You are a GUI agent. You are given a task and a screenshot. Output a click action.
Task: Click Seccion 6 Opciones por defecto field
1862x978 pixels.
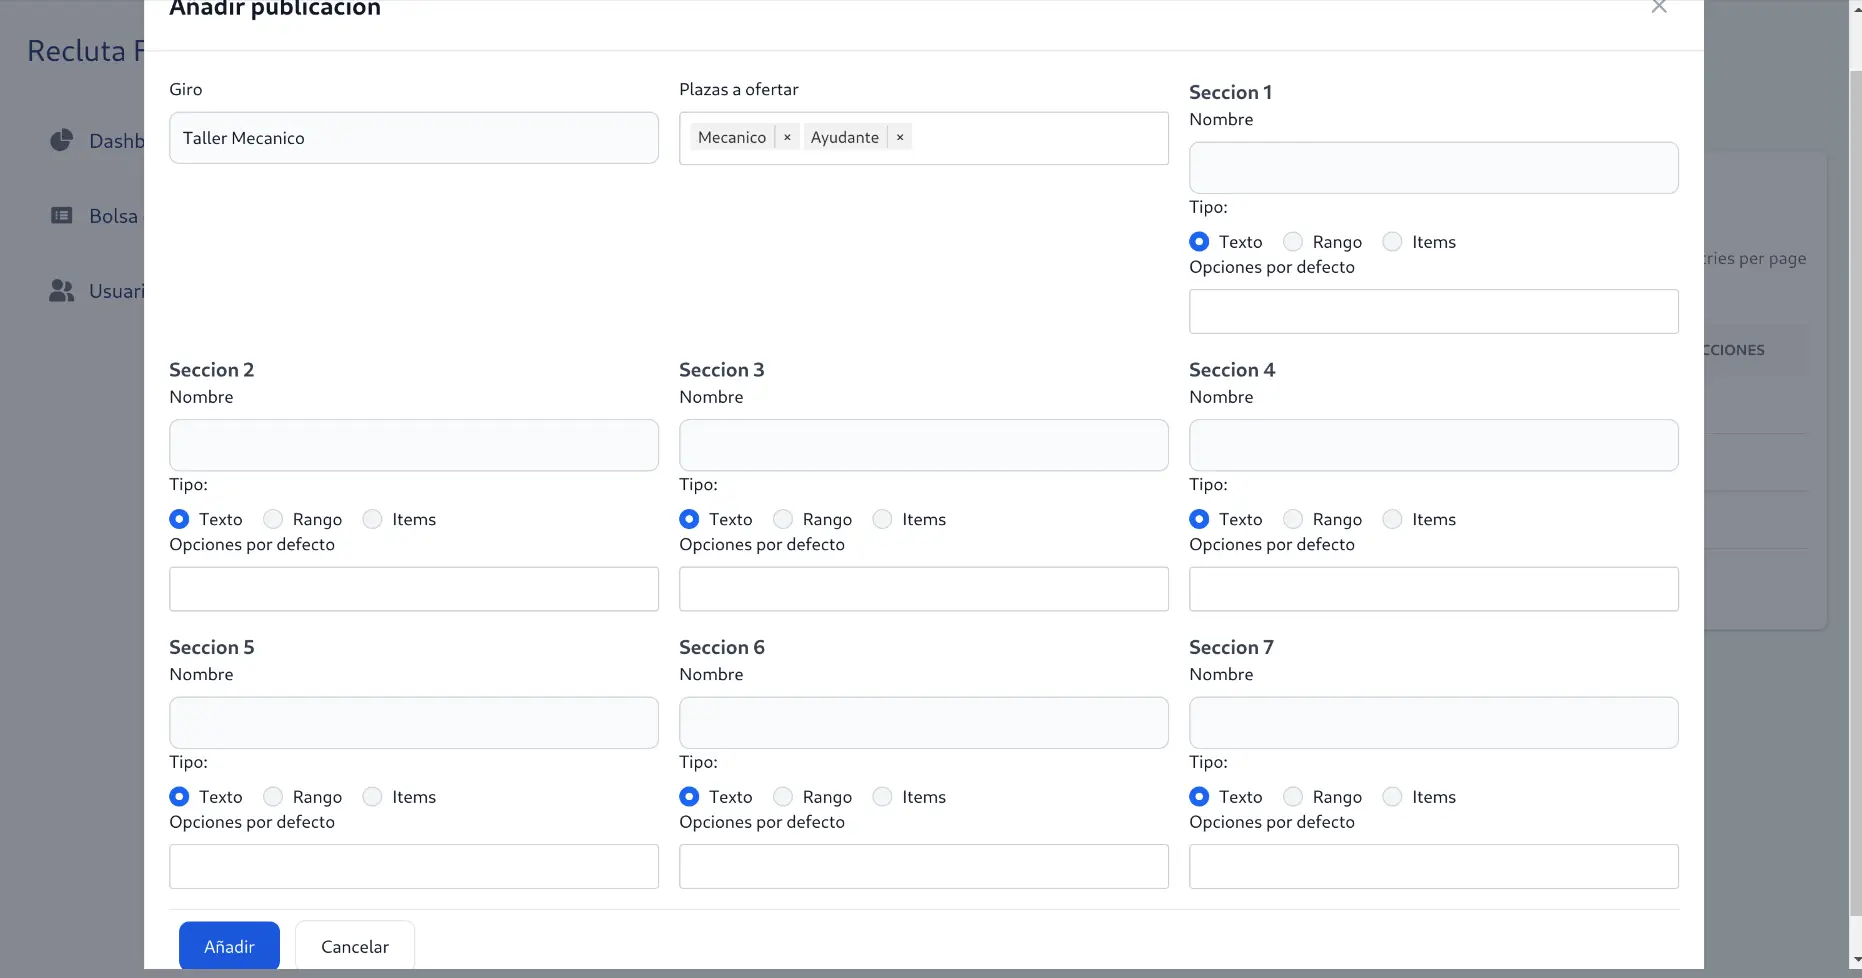tap(924, 867)
